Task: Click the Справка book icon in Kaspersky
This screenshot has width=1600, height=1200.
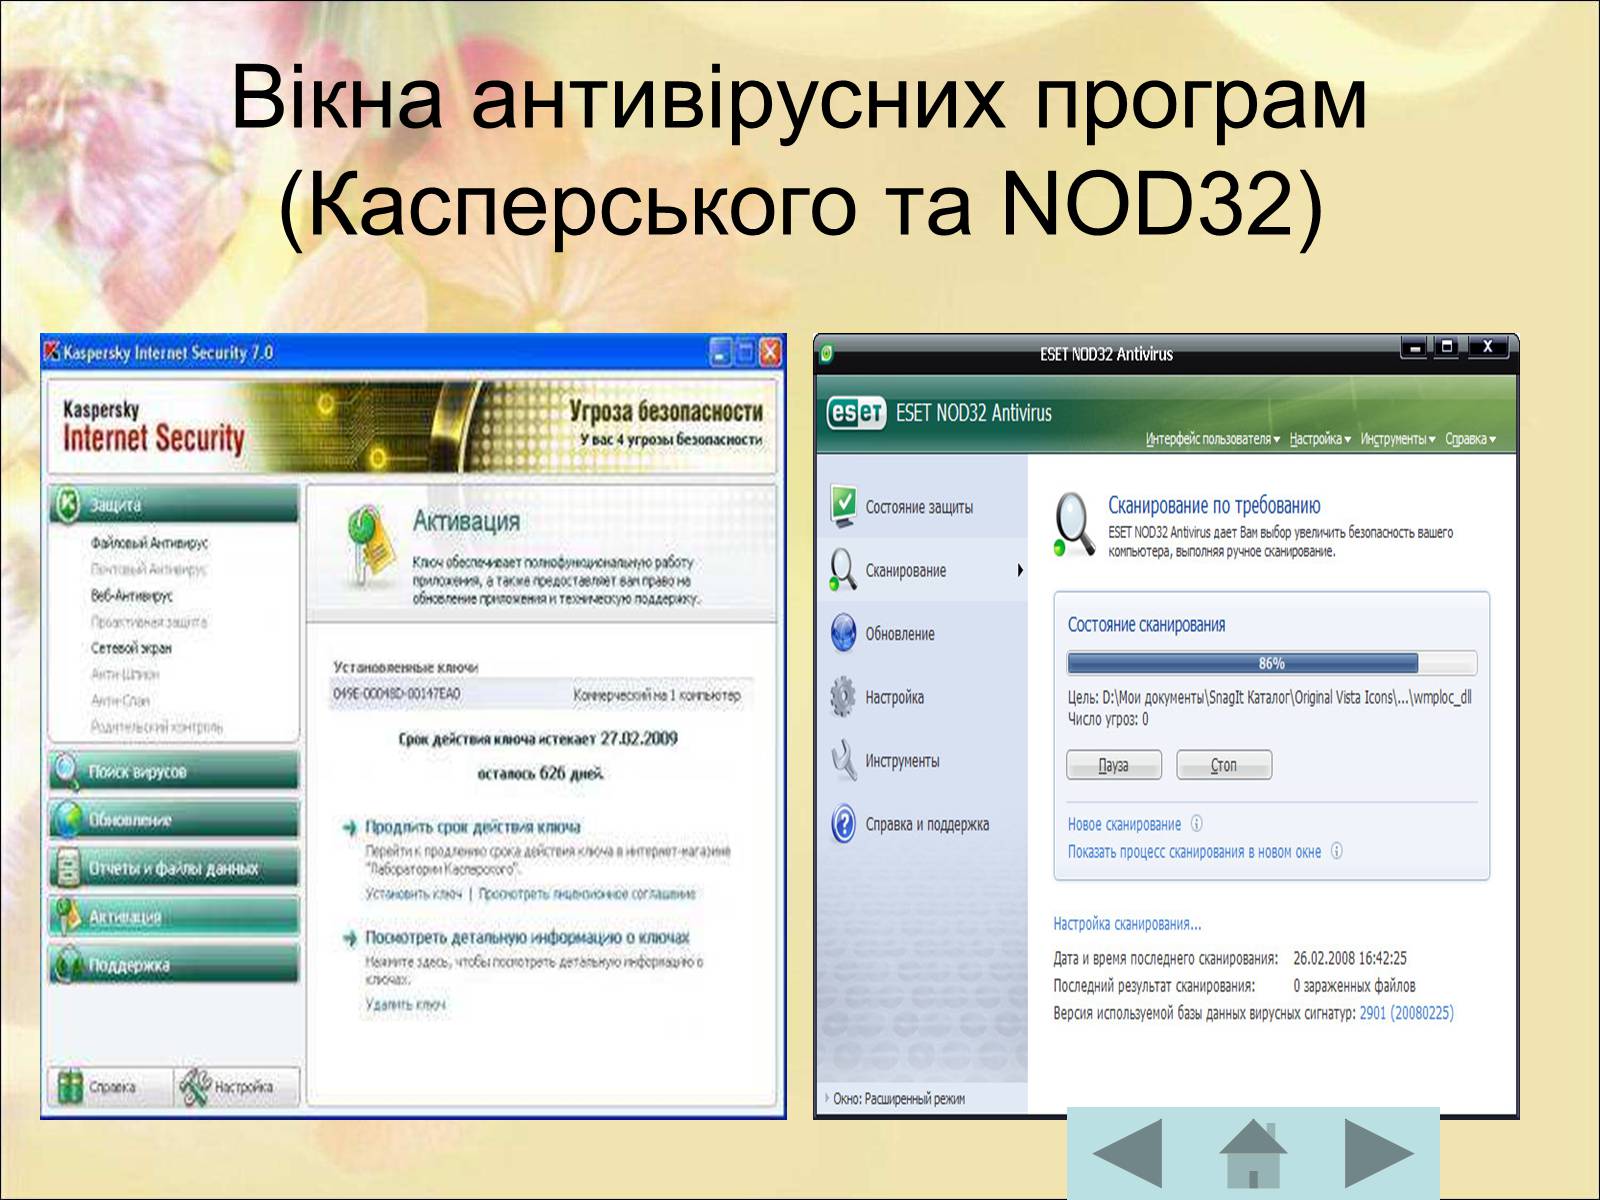Action: 70,1087
